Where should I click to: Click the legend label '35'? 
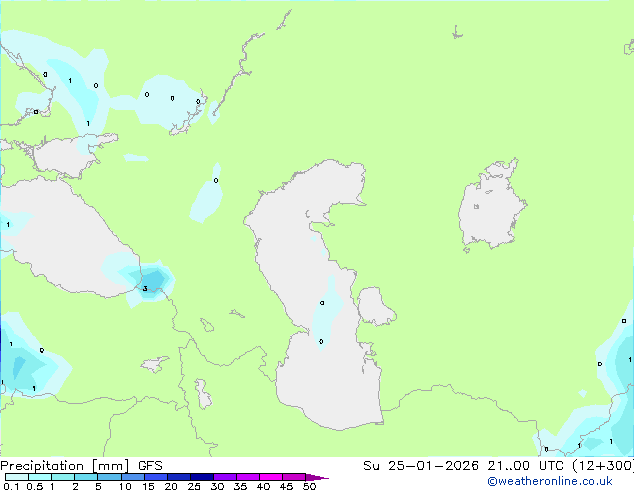[240, 486]
